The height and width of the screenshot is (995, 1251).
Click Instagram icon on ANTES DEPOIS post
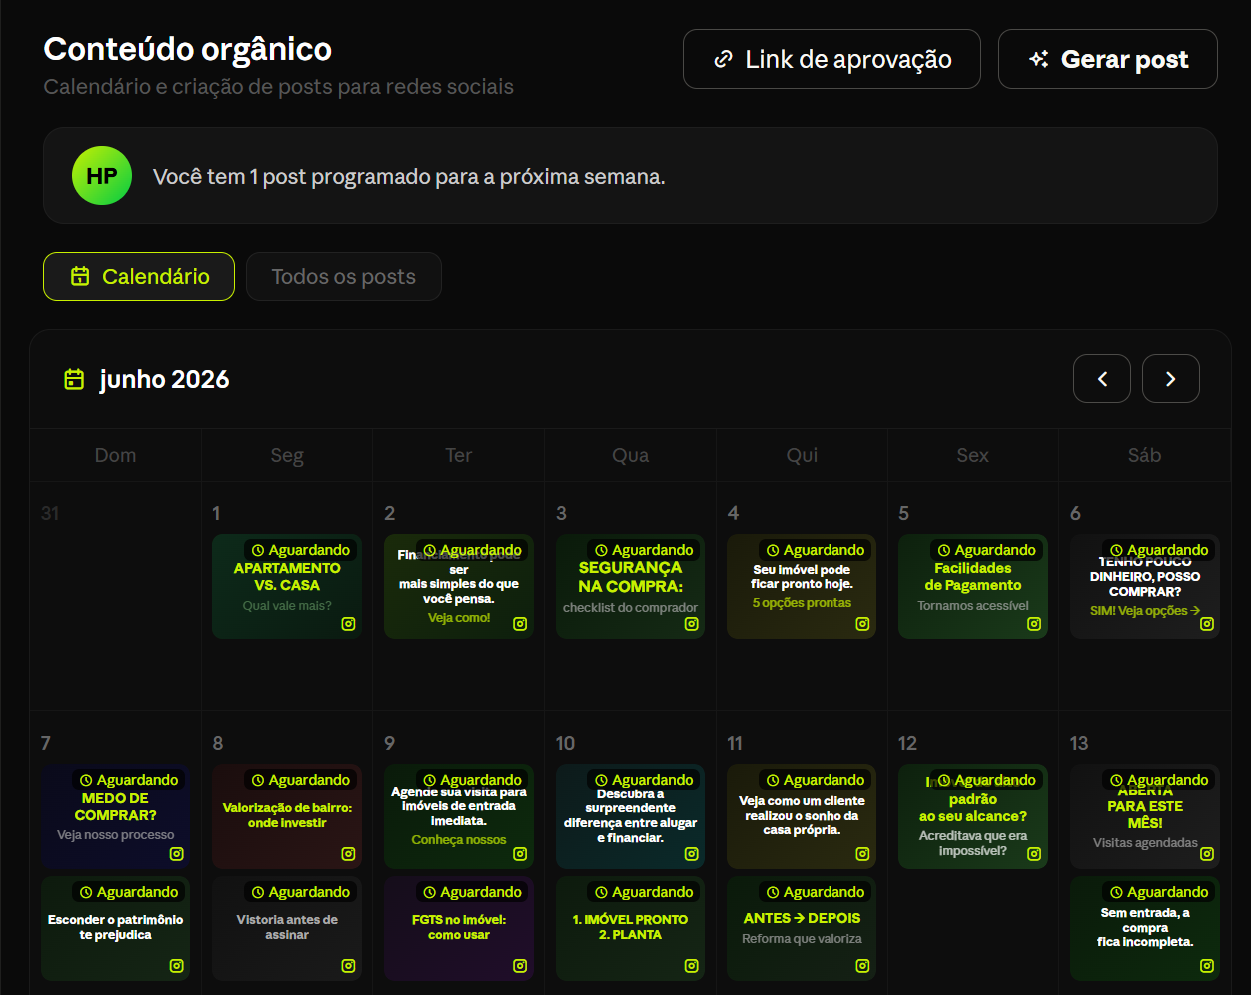[862, 966]
